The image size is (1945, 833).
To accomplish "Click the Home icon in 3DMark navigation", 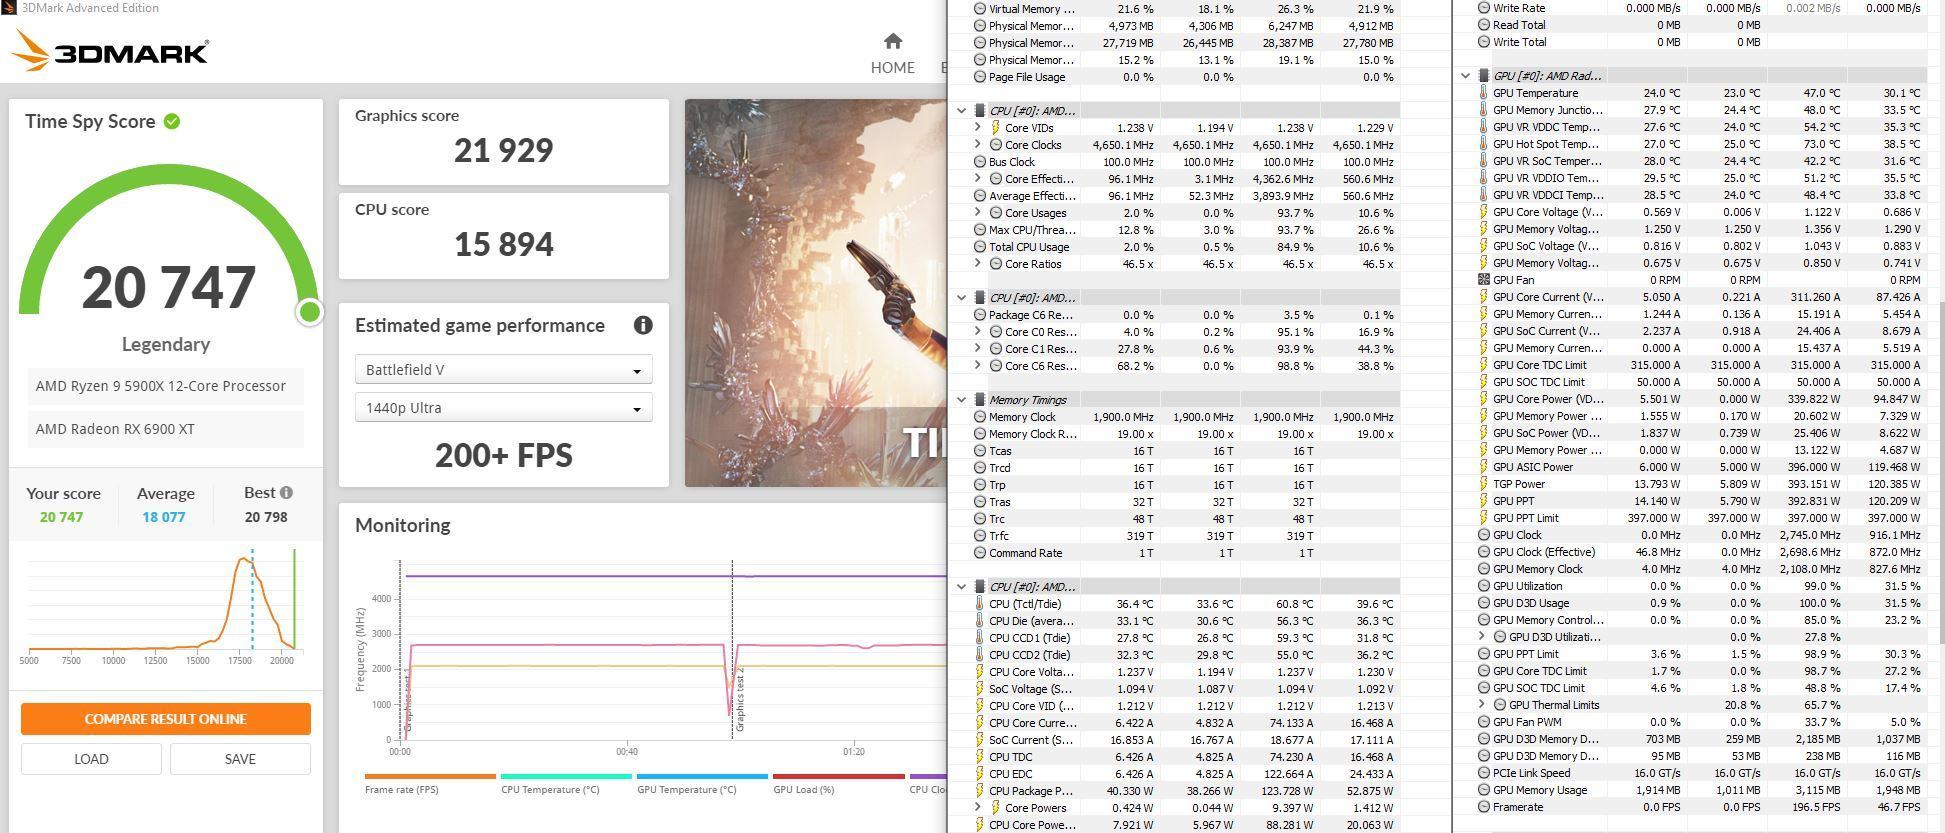I will (x=893, y=41).
